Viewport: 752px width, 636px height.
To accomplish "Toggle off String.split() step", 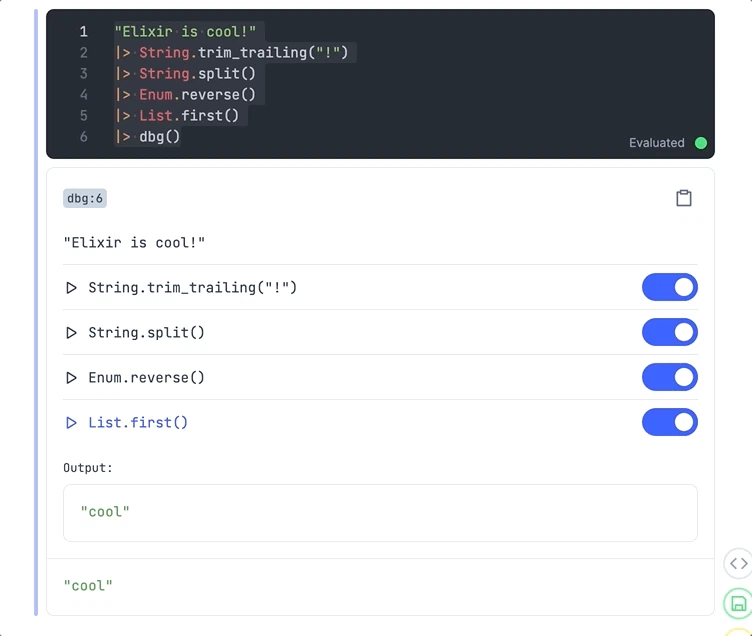I will tap(670, 332).
